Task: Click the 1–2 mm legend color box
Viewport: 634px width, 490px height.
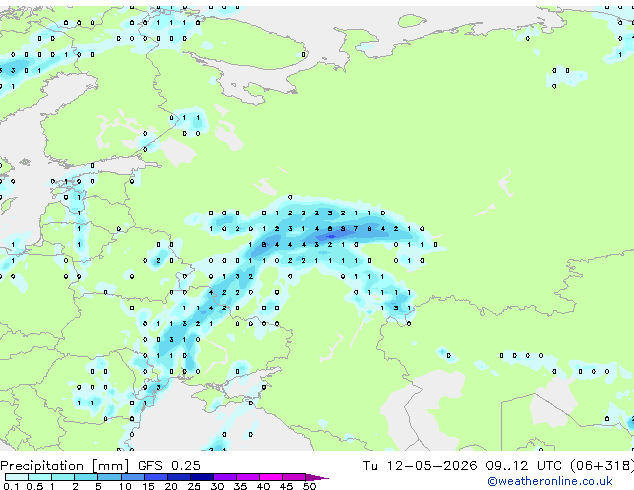Action: [x=63, y=477]
